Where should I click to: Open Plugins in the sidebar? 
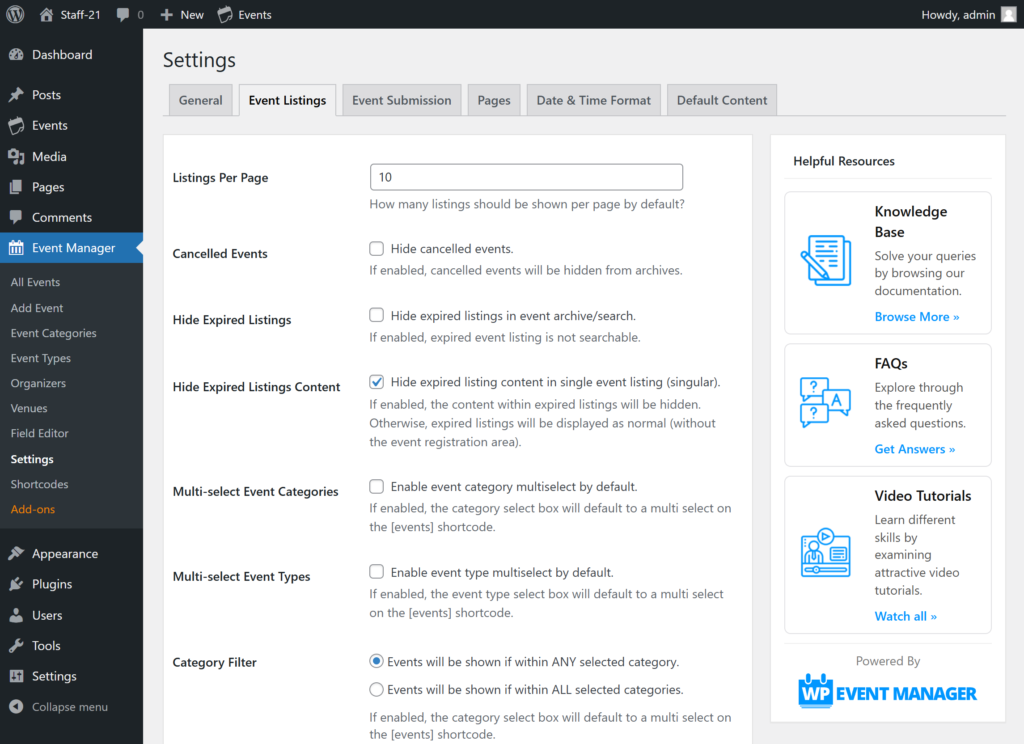[x=51, y=584]
